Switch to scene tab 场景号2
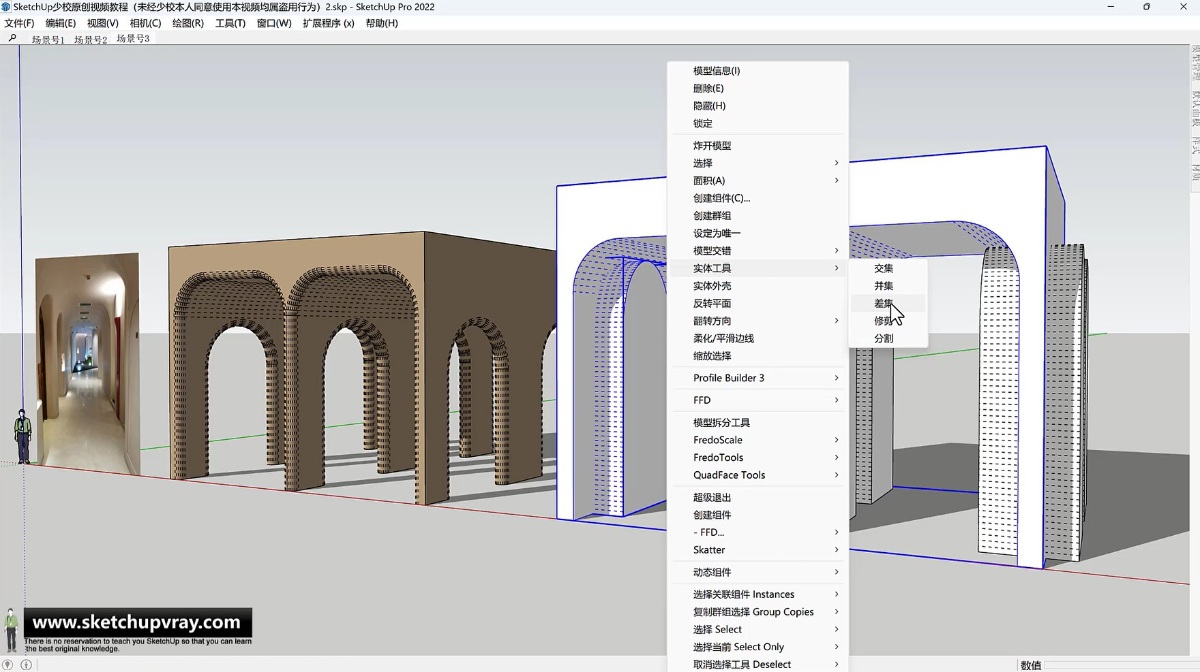1200x672 pixels. point(90,40)
